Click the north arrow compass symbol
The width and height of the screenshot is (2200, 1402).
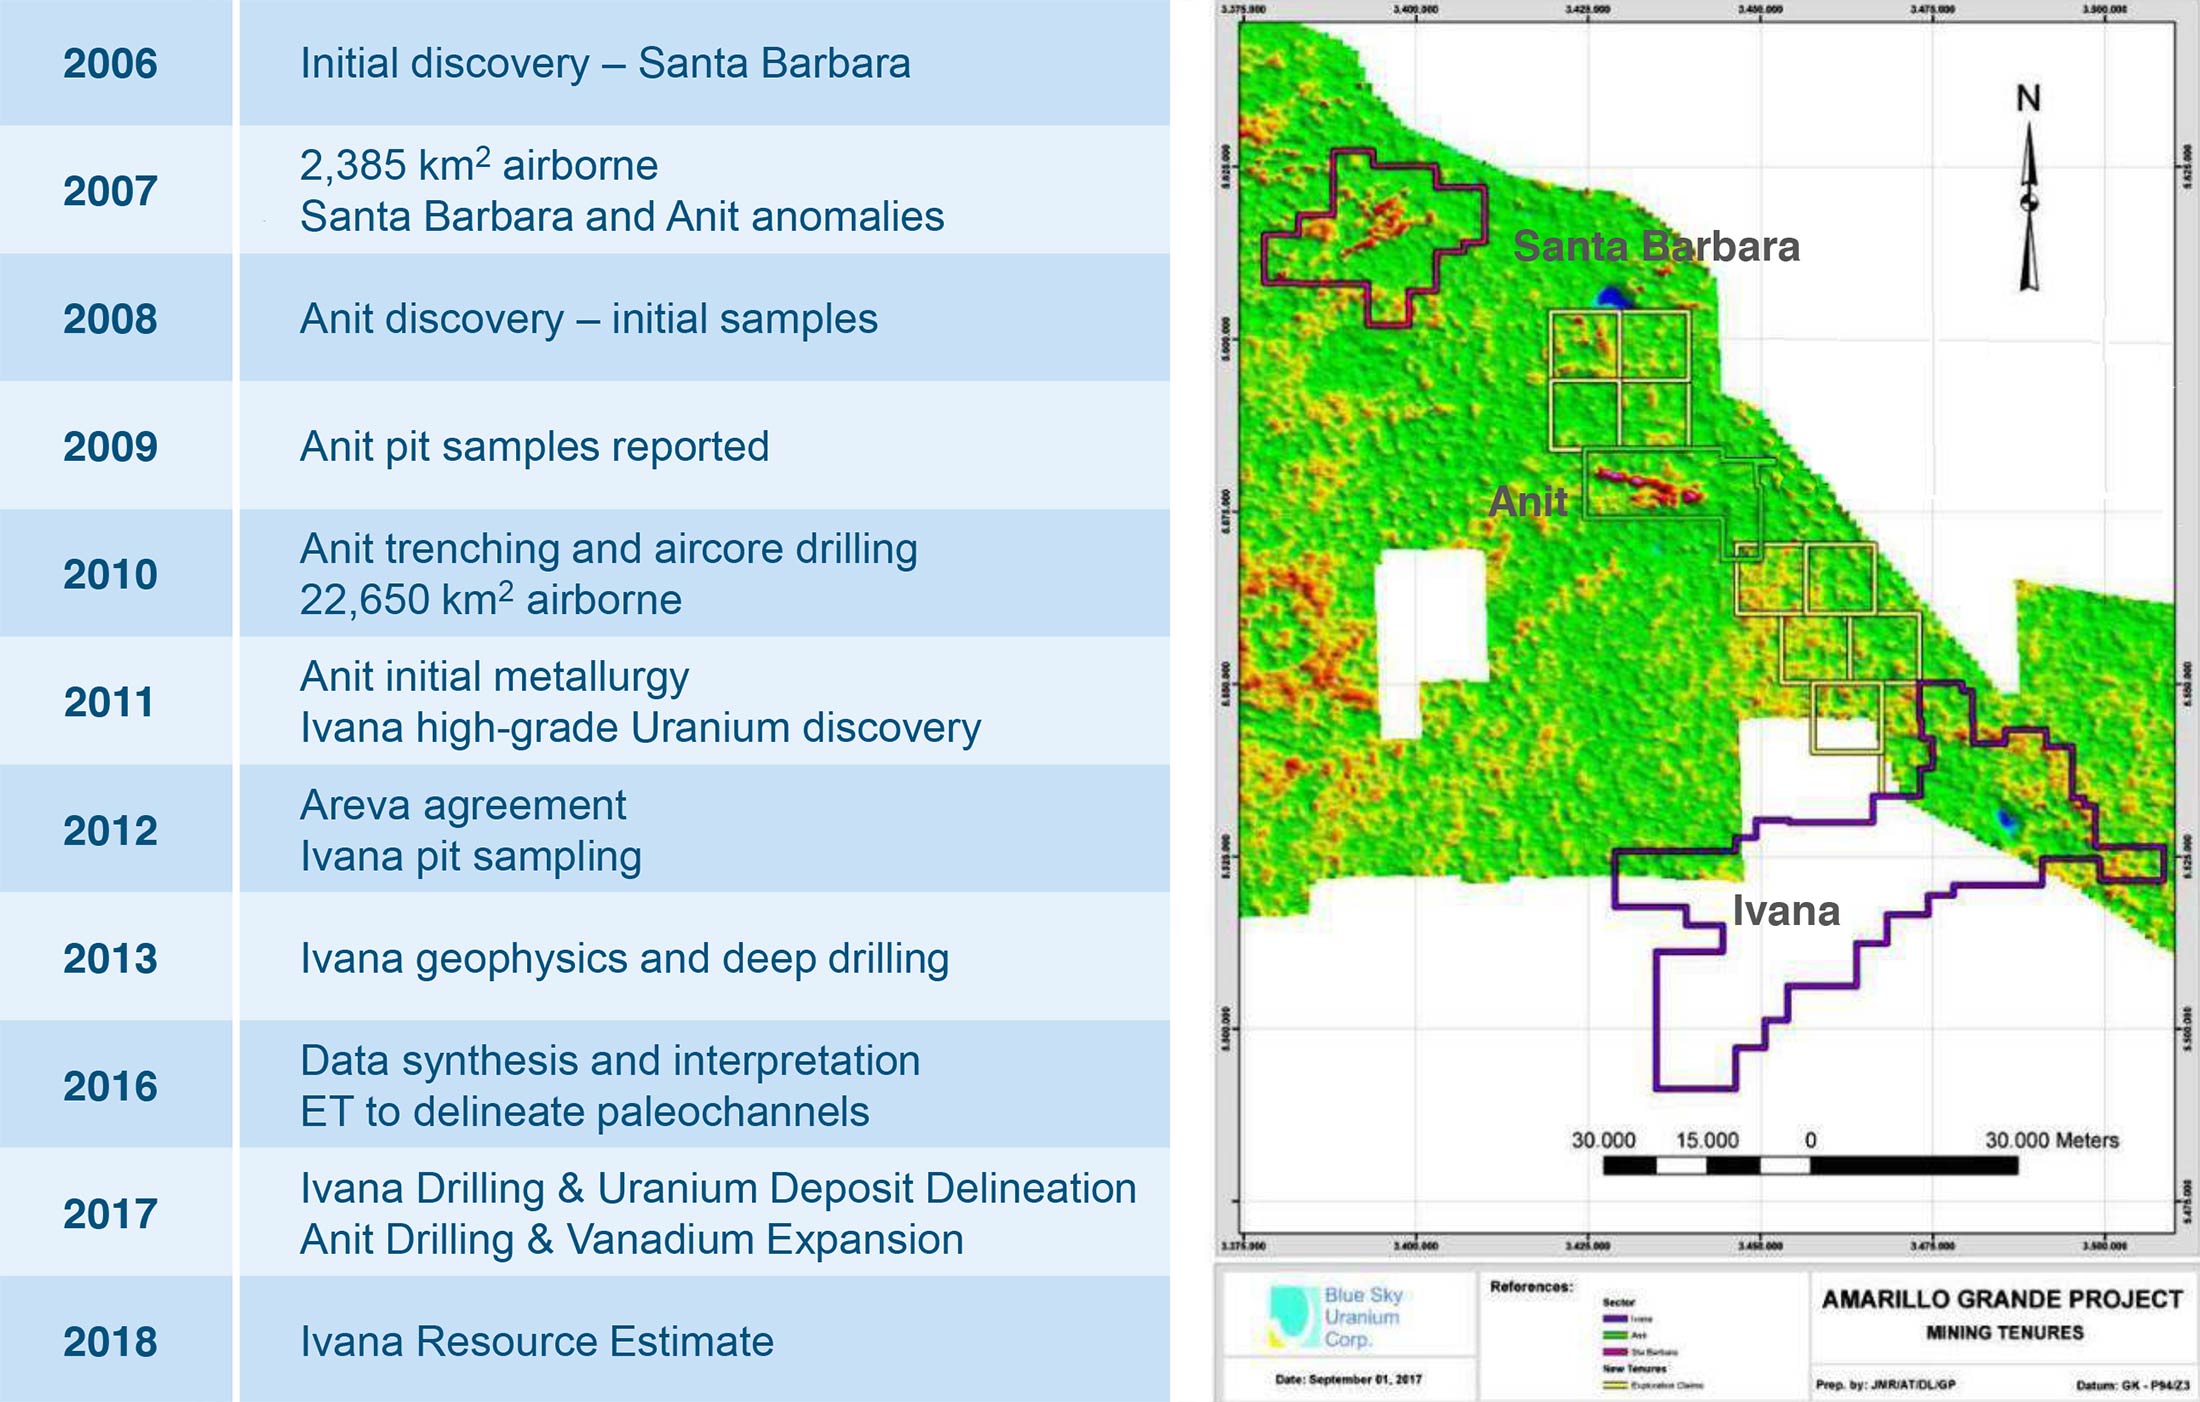(2029, 190)
